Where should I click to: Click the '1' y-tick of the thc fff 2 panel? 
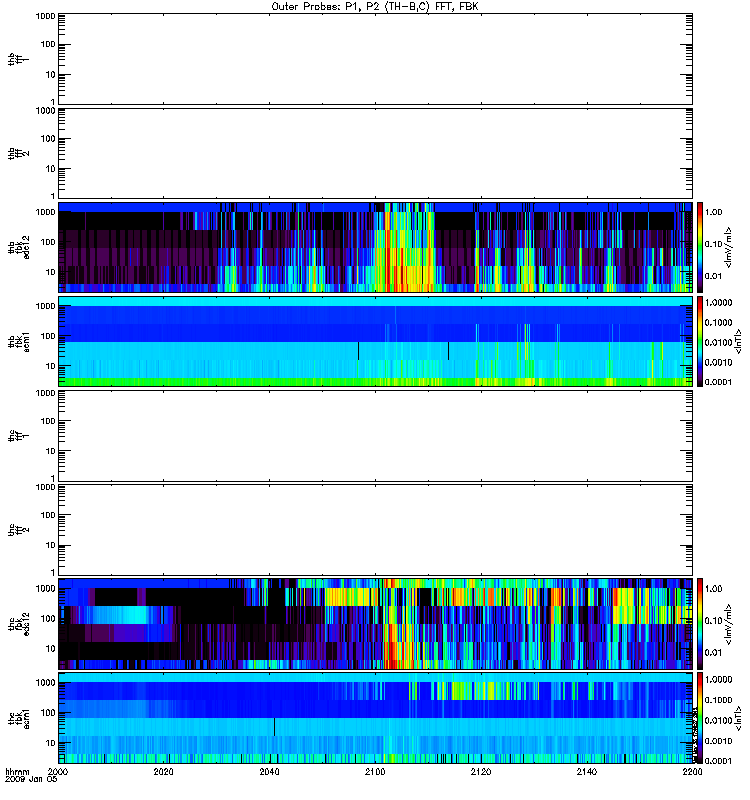53,572
